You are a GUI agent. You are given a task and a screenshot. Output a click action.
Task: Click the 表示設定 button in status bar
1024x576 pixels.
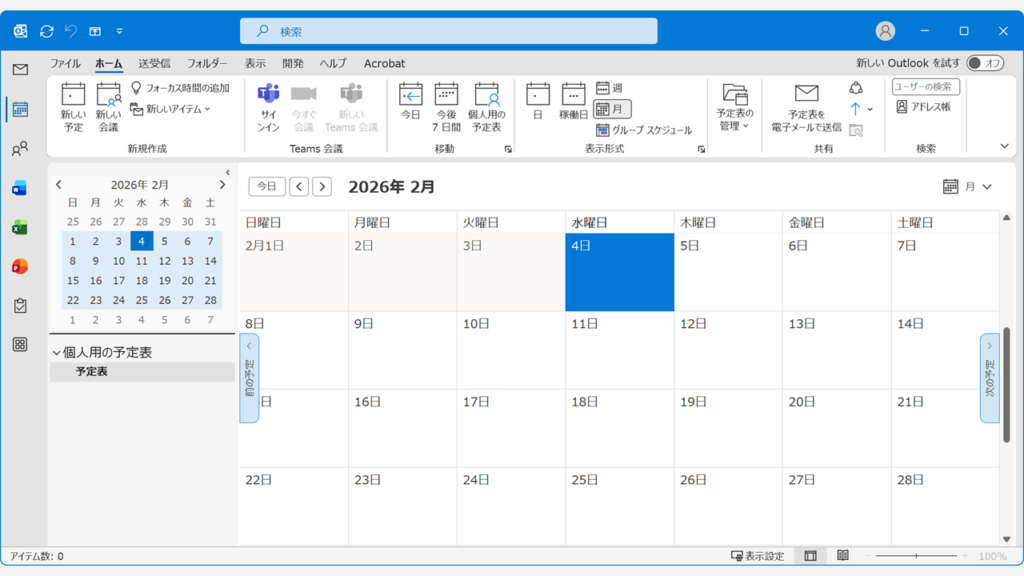(x=761, y=556)
